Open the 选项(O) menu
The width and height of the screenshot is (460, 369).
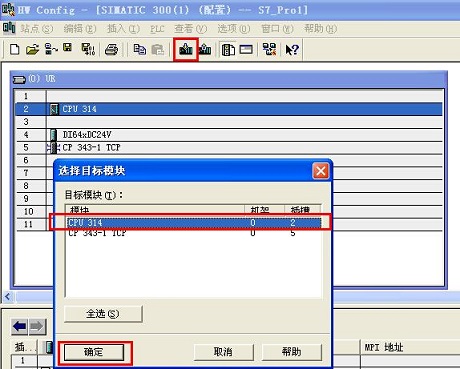click(234, 29)
